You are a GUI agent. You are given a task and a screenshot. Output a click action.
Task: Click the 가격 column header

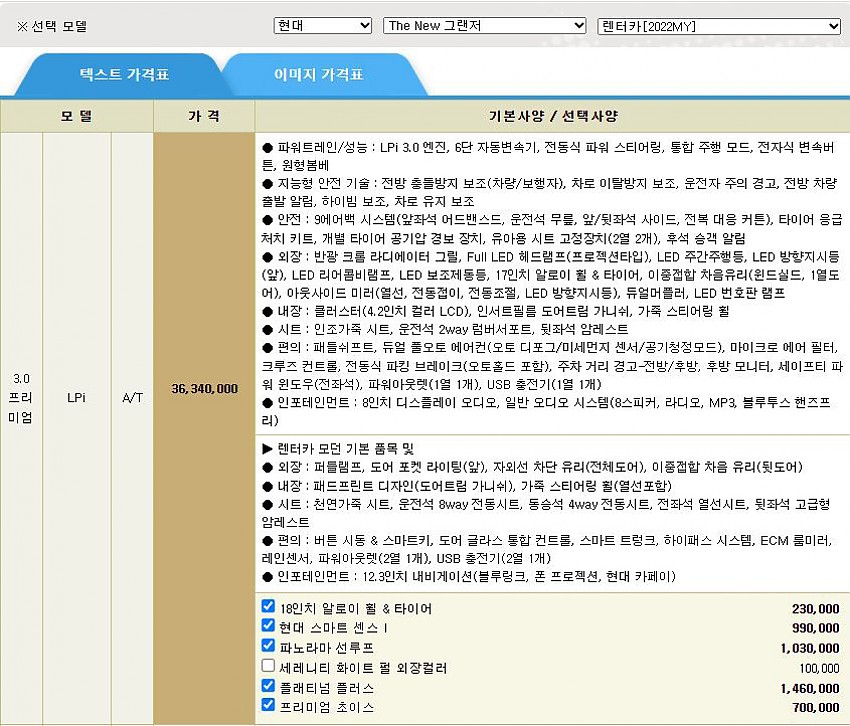[x=204, y=116]
